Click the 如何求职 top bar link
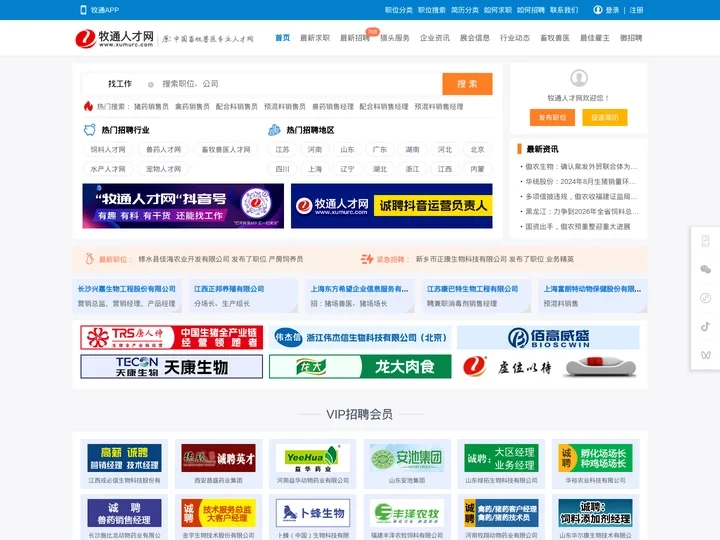Screen dimensions: 720x540 (x=498, y=10)
